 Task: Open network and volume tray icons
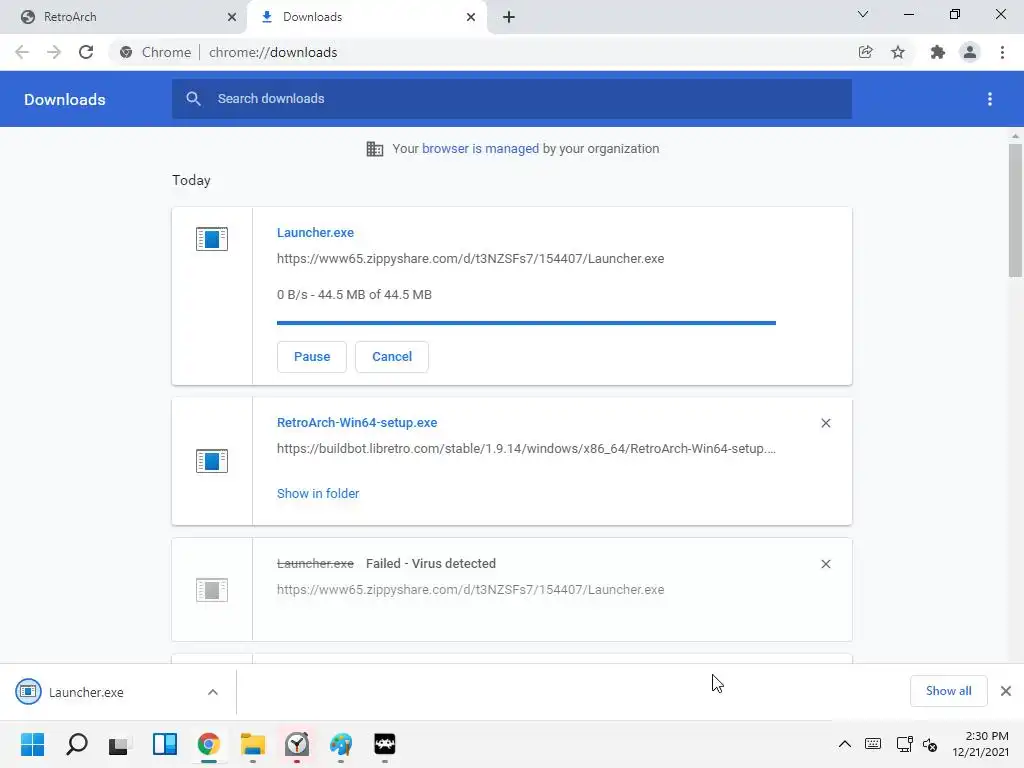[917, 744]
